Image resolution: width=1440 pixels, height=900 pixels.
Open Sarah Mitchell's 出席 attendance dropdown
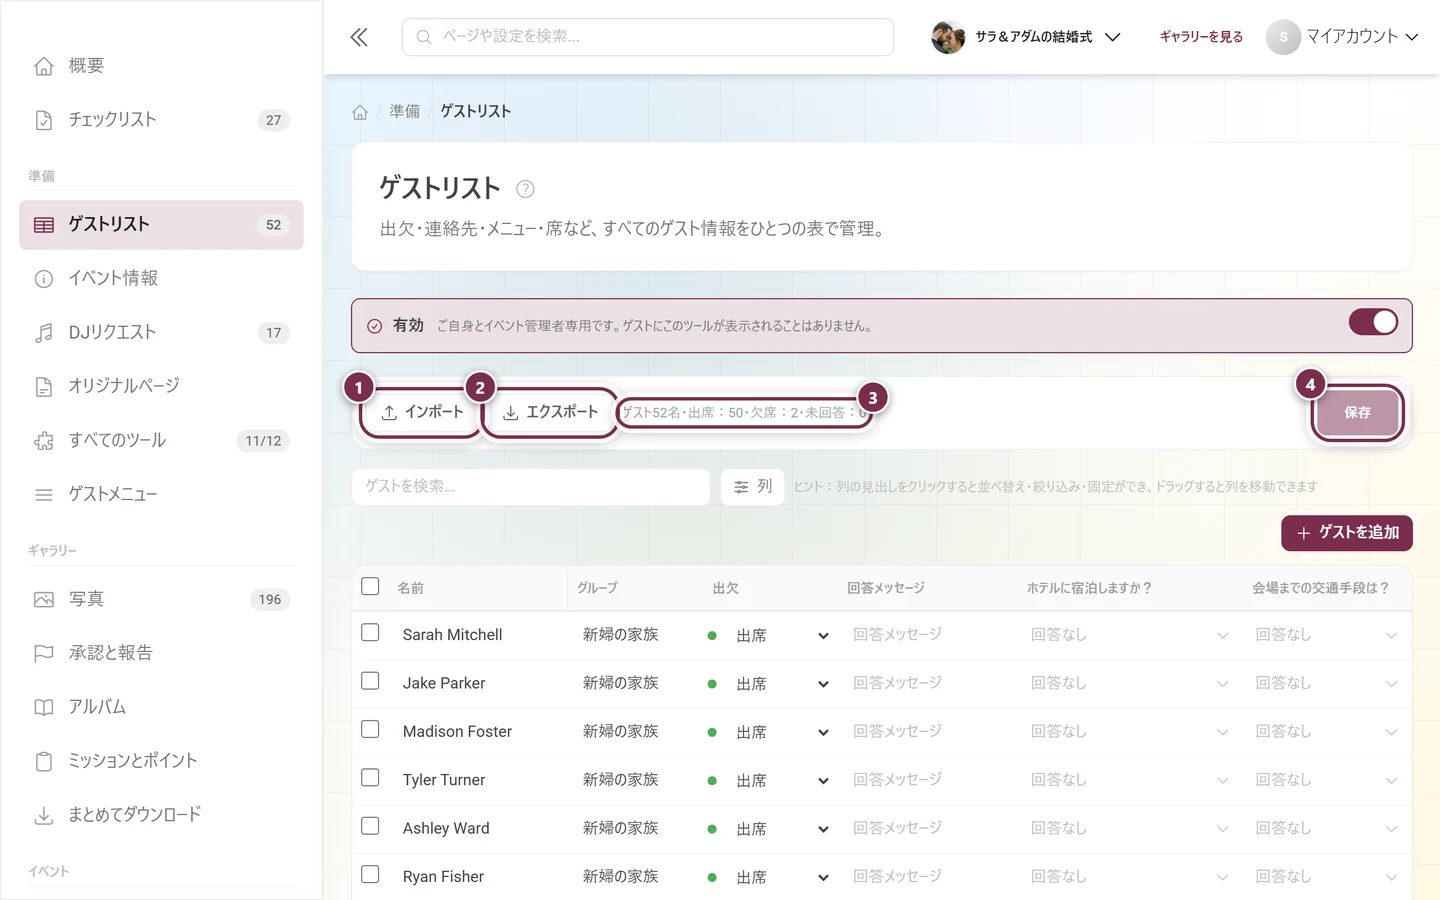[x=769, y=635]
